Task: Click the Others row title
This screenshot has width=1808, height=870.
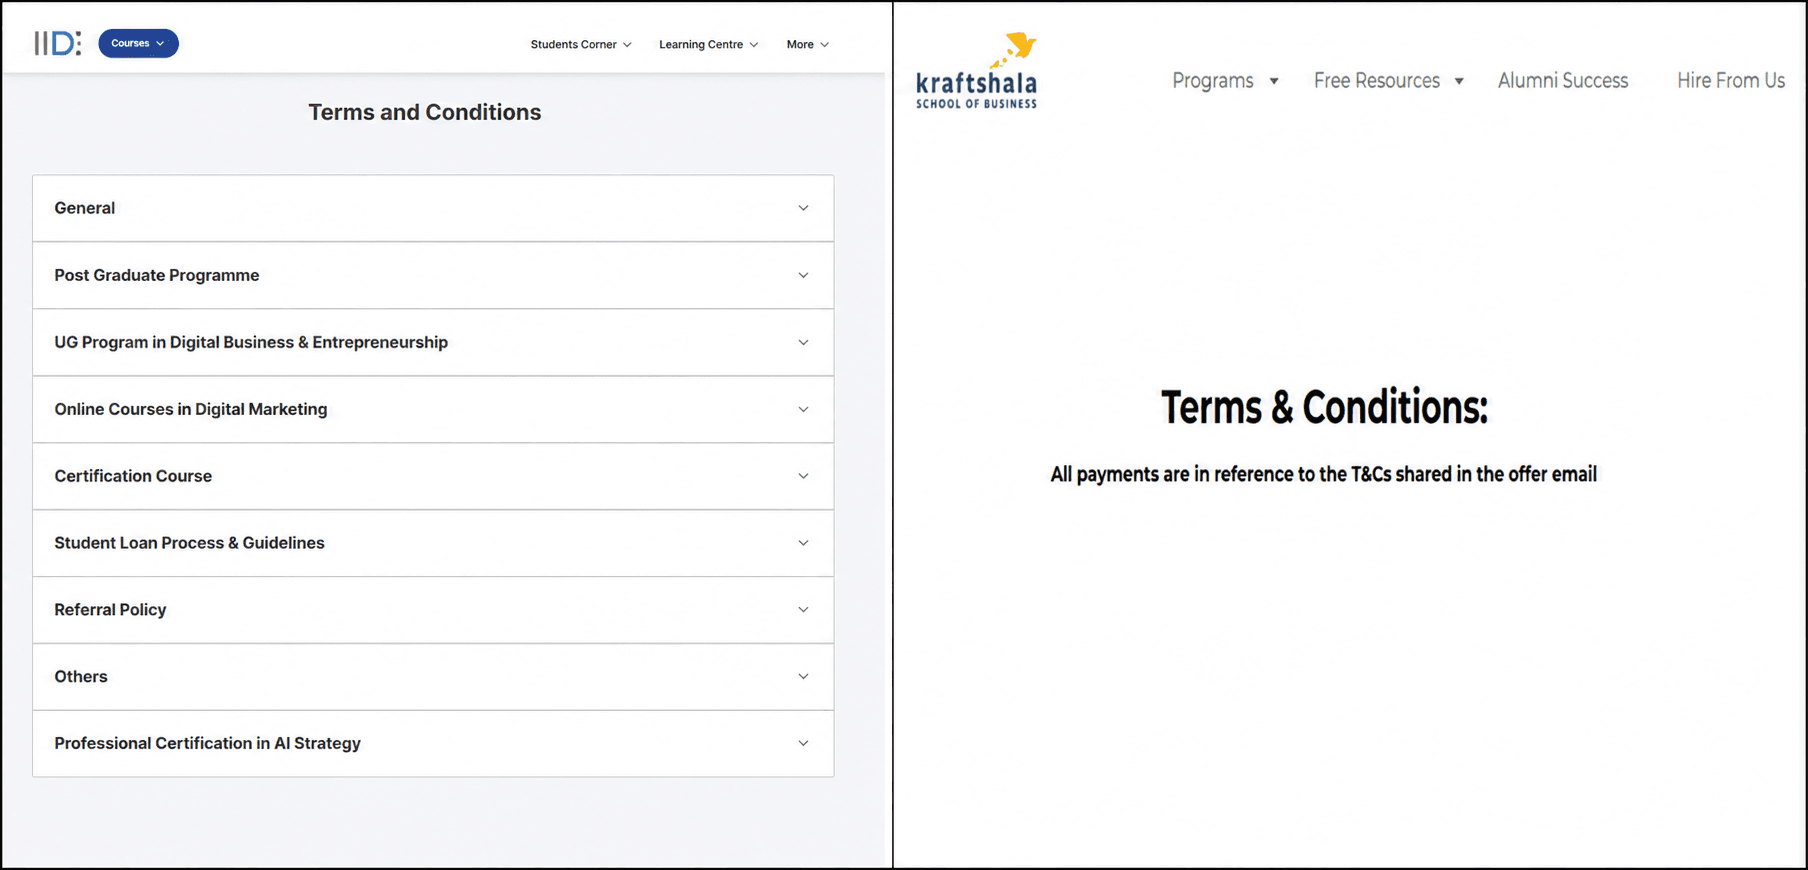Action: 81,677
